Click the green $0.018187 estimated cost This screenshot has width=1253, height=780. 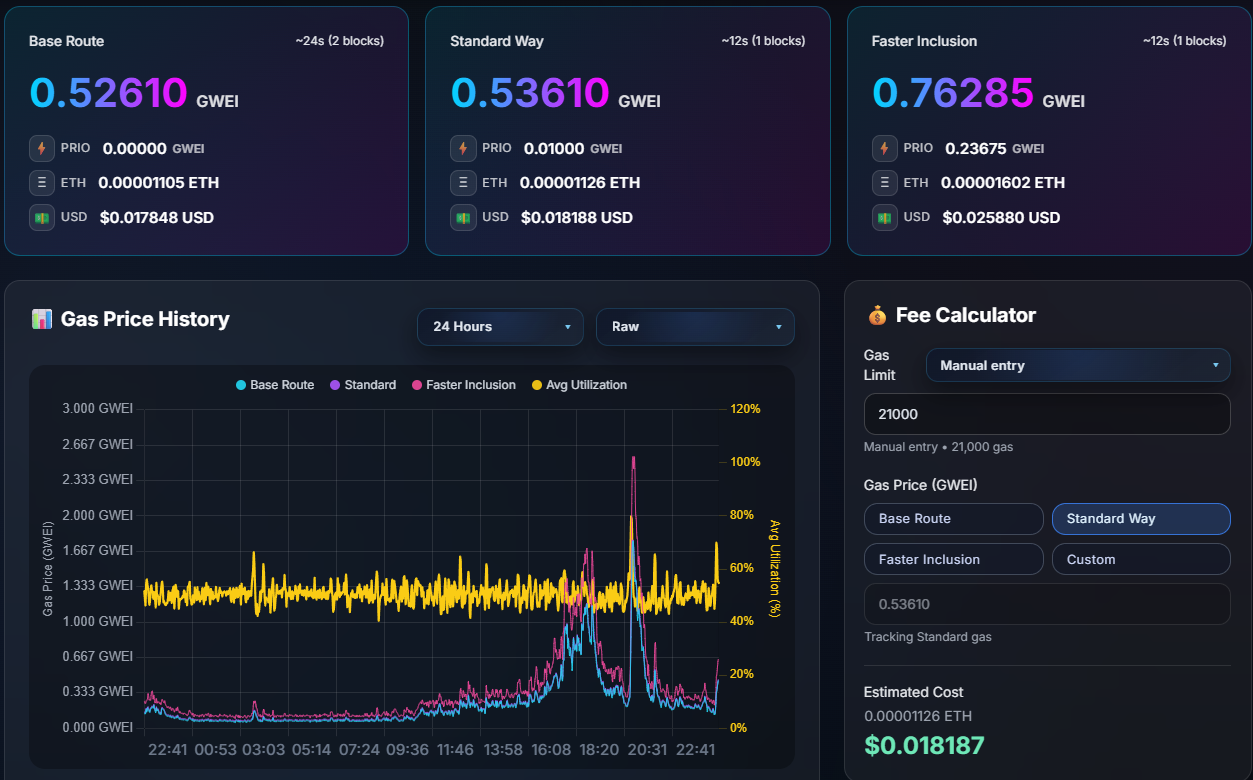point(924,745)
